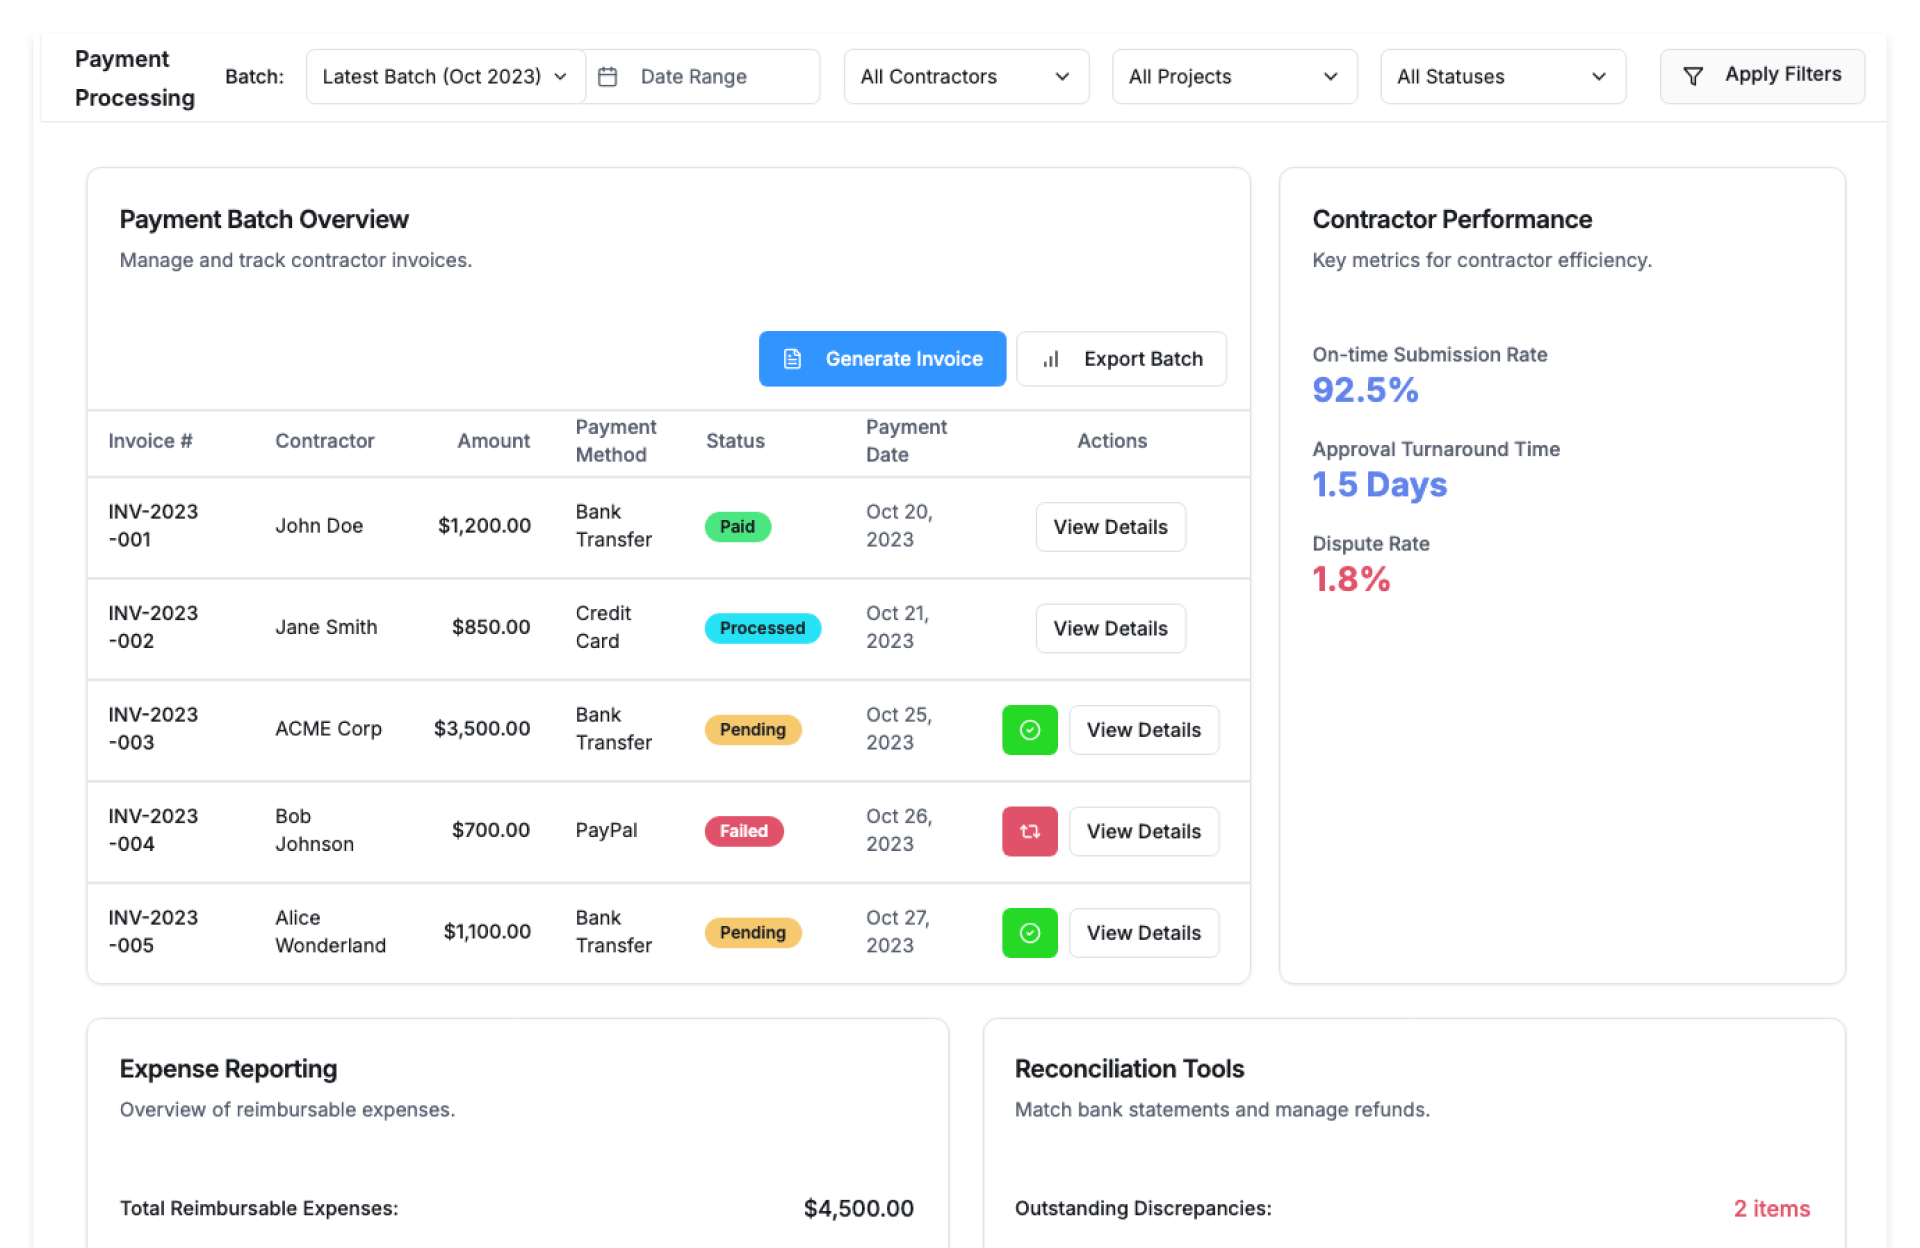
Task: Click the document icon on Generate Invoice
Action: pos(792,359)
